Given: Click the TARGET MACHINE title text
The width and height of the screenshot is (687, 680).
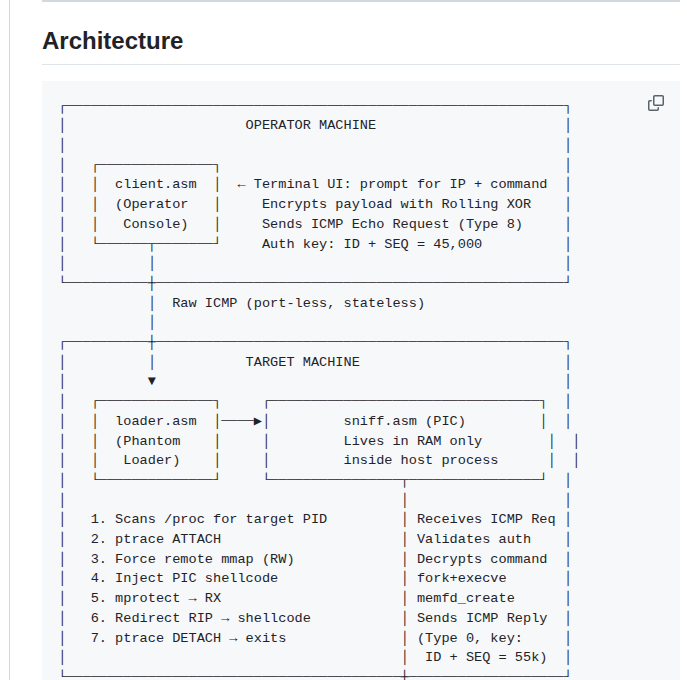Looking at the screenshot, I should click(x=302, y=362).
